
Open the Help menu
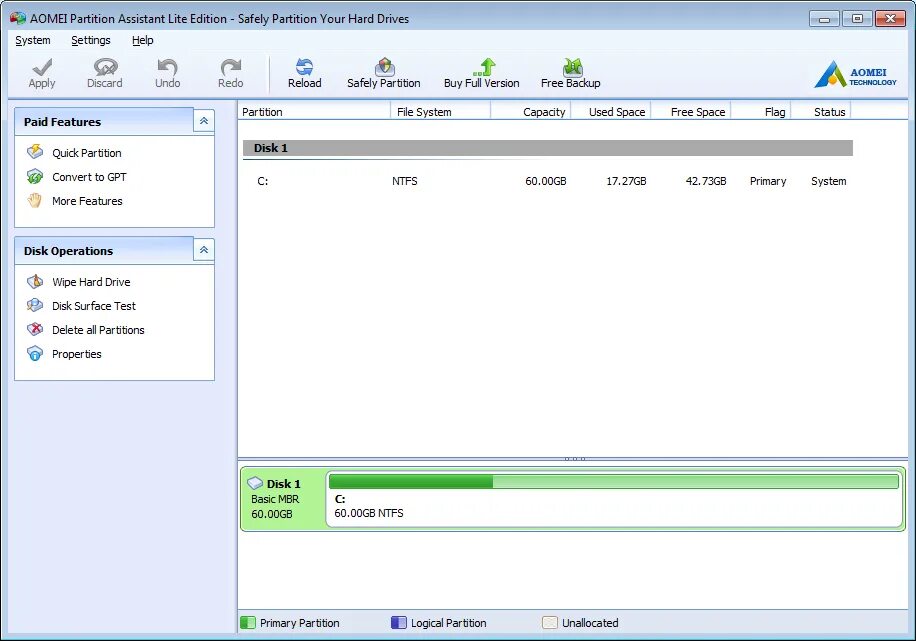pyautogui.click(x=143, y=40)
